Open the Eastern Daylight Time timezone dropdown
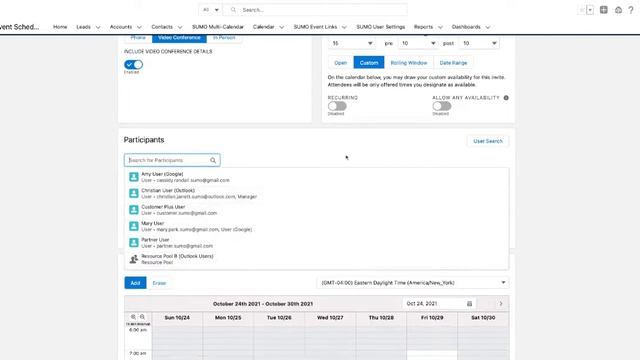640x360 pixels. pos(412,283)
